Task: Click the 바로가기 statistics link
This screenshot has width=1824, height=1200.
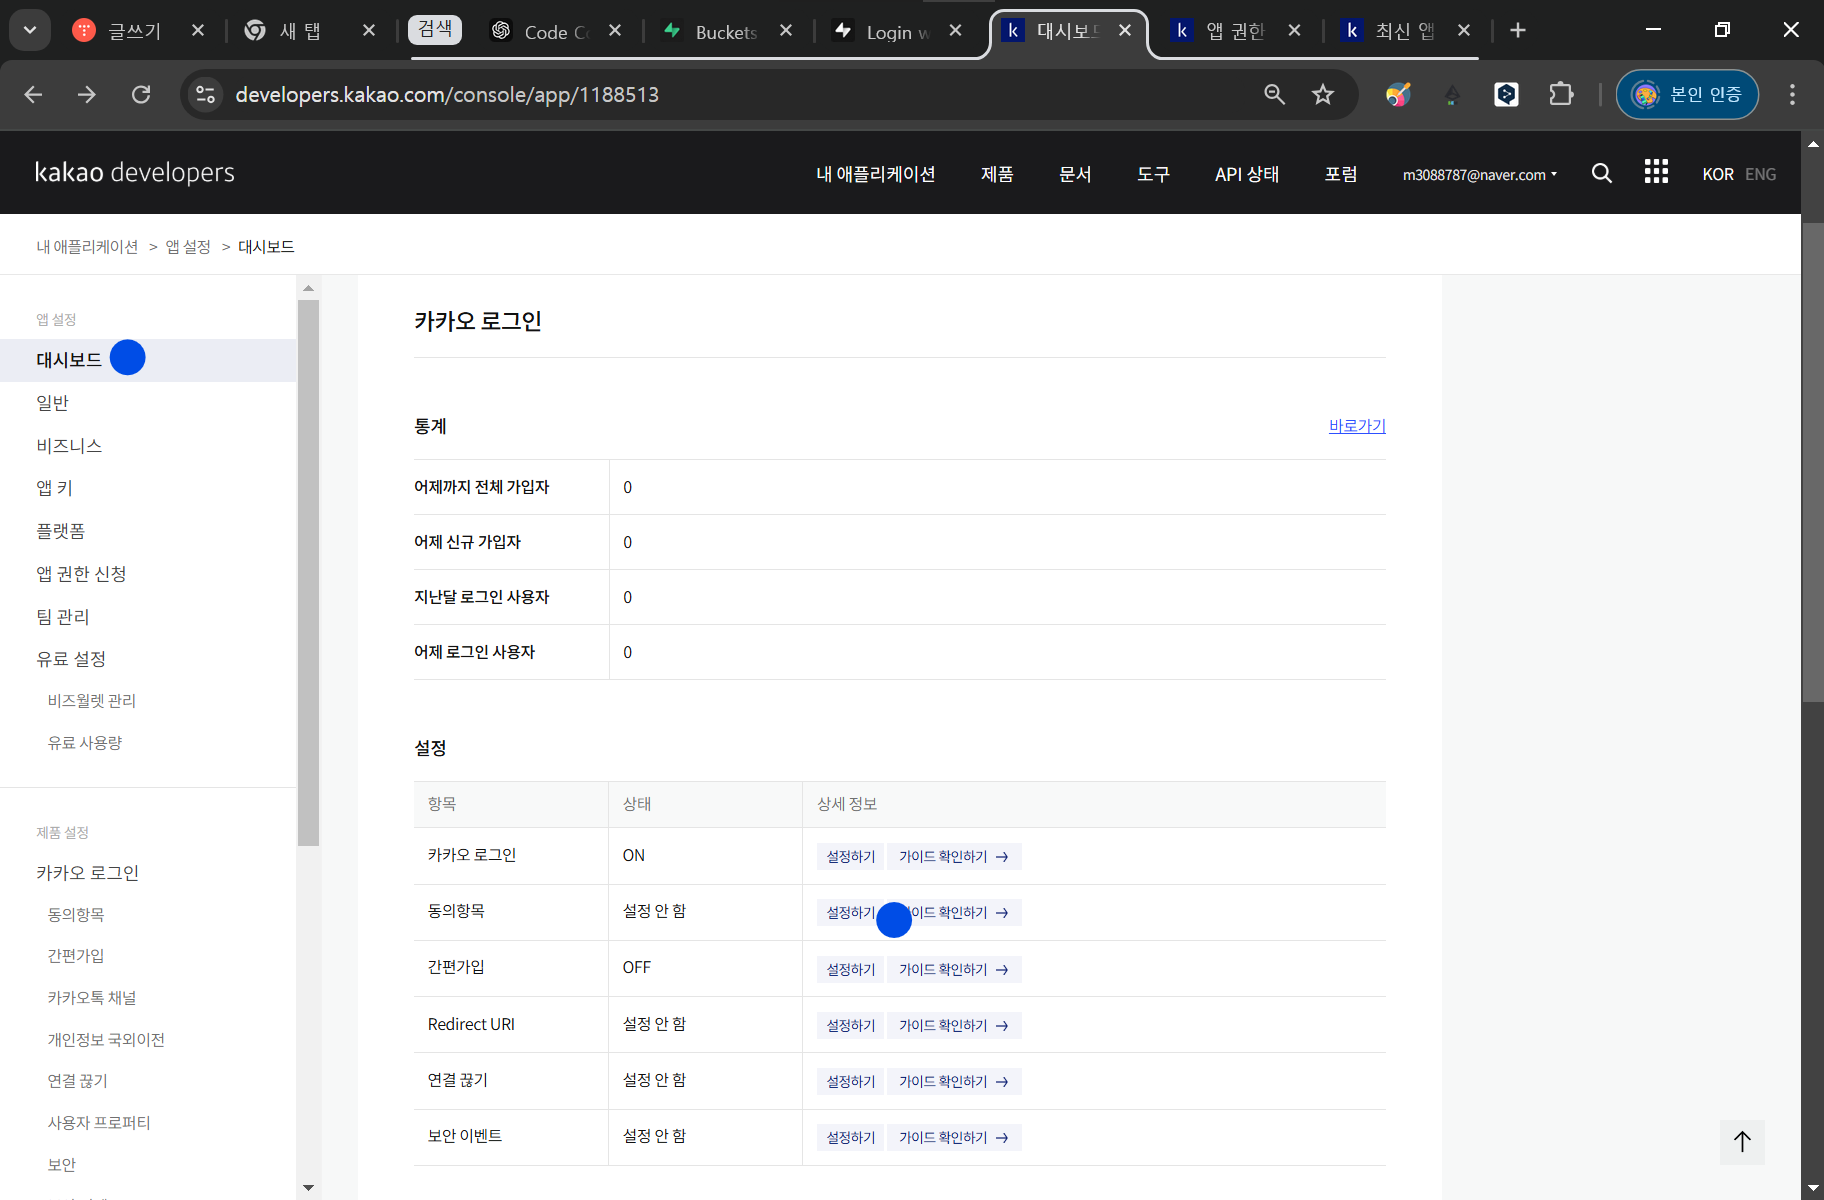Action: 1357,426
